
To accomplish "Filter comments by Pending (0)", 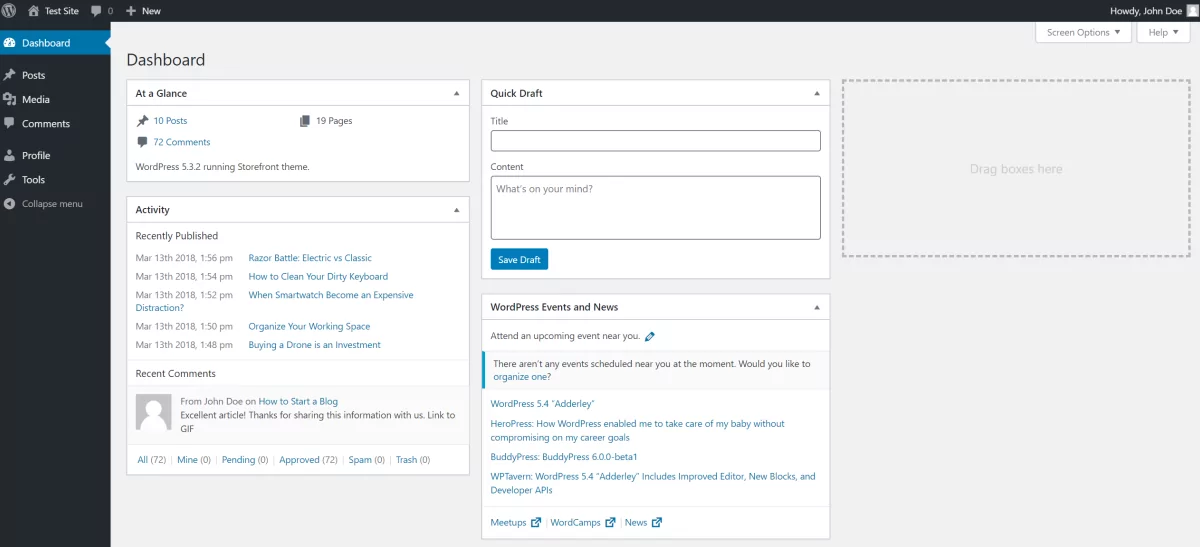I will [245, 460].
